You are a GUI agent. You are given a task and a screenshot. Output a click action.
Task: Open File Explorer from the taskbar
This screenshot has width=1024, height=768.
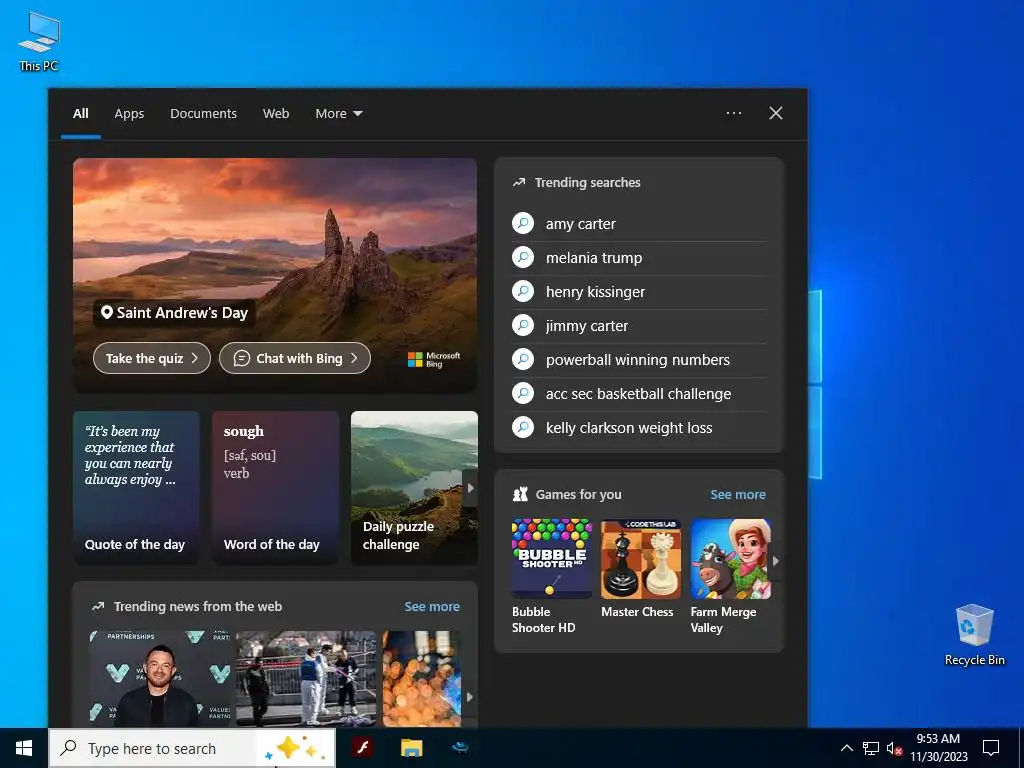(x=411, y=748)
